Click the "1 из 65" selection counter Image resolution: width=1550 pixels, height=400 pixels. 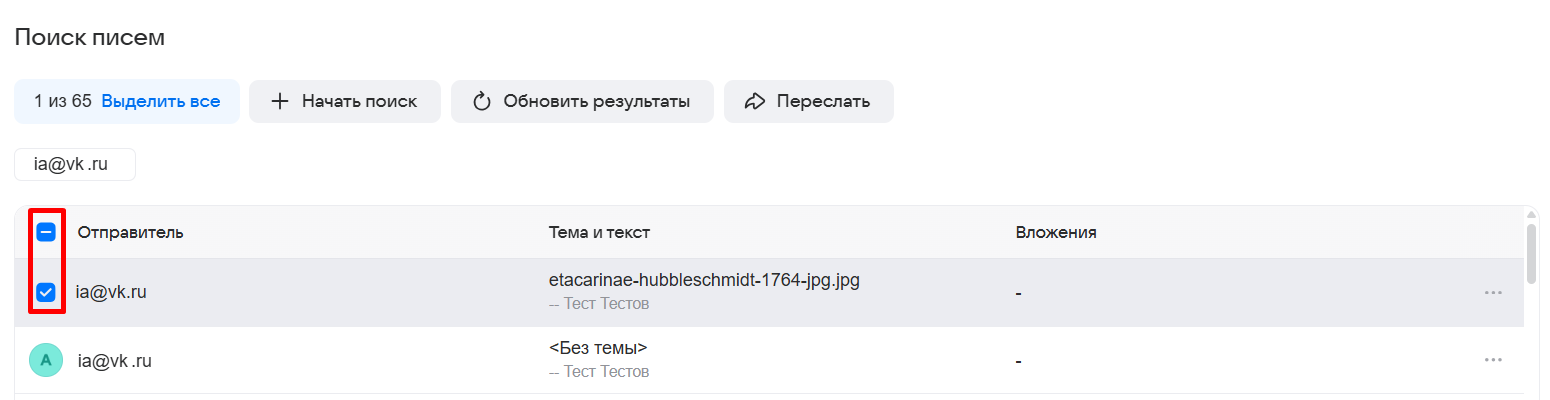pyautogui.click(x=63, y=101)
